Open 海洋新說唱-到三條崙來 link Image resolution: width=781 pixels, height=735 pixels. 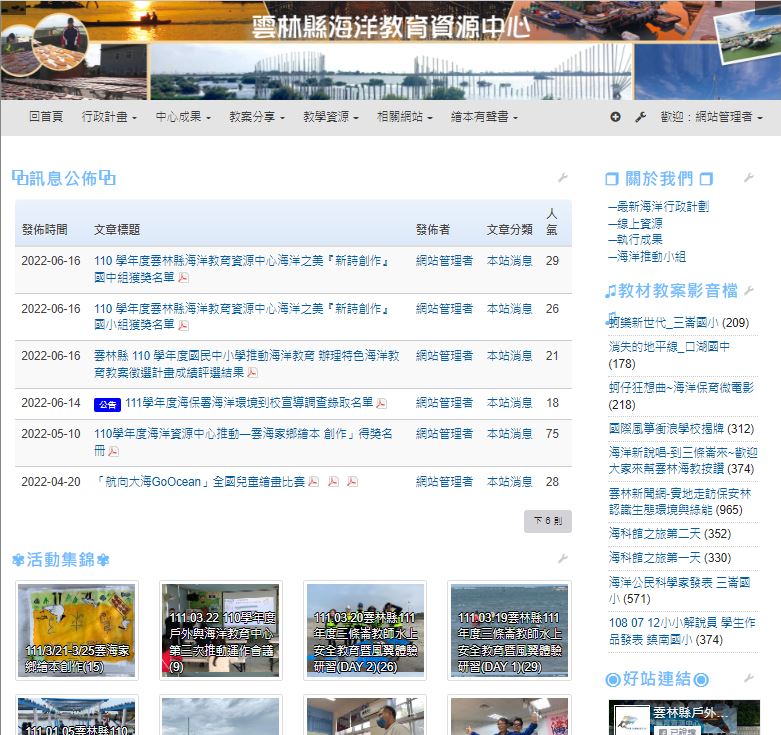683,461
